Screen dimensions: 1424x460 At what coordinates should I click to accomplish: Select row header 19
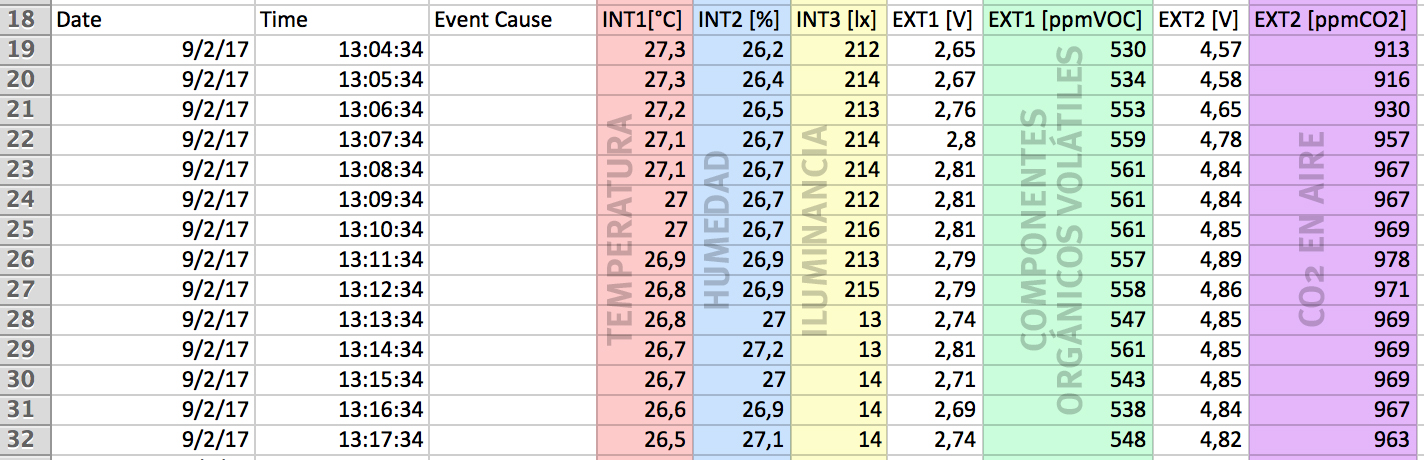[24, 50]
